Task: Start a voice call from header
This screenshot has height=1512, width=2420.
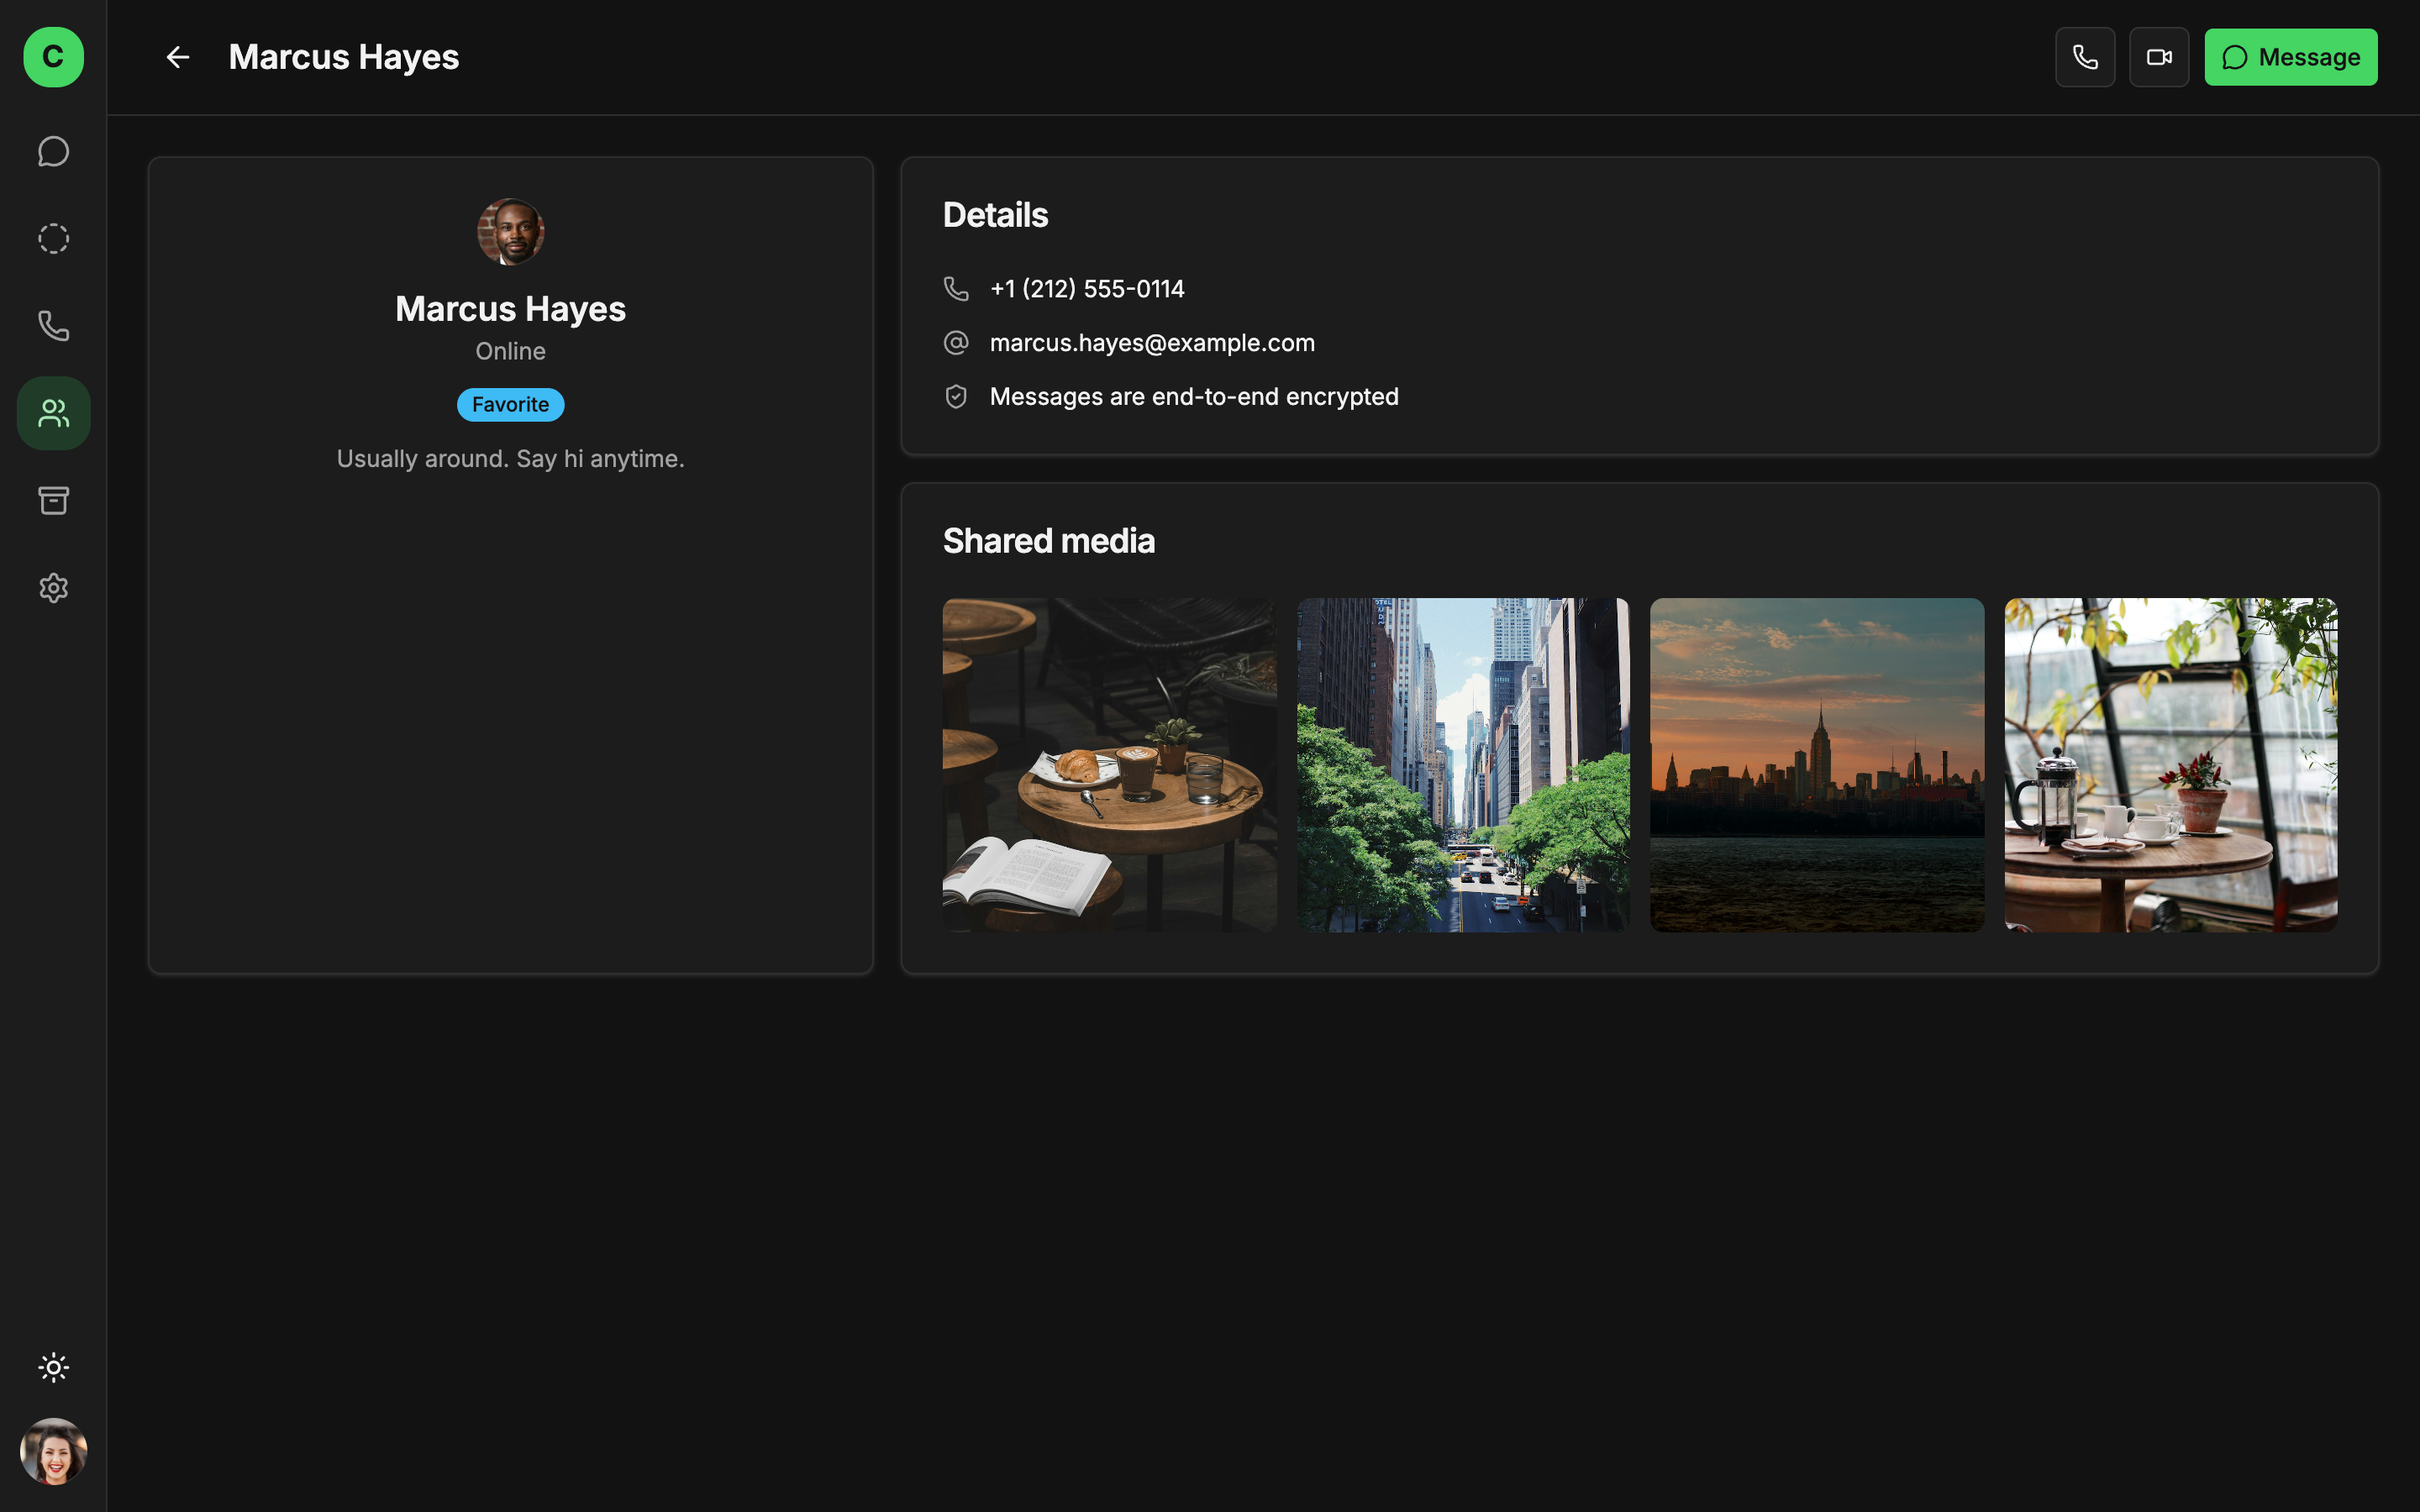Action: [2085, 57]
